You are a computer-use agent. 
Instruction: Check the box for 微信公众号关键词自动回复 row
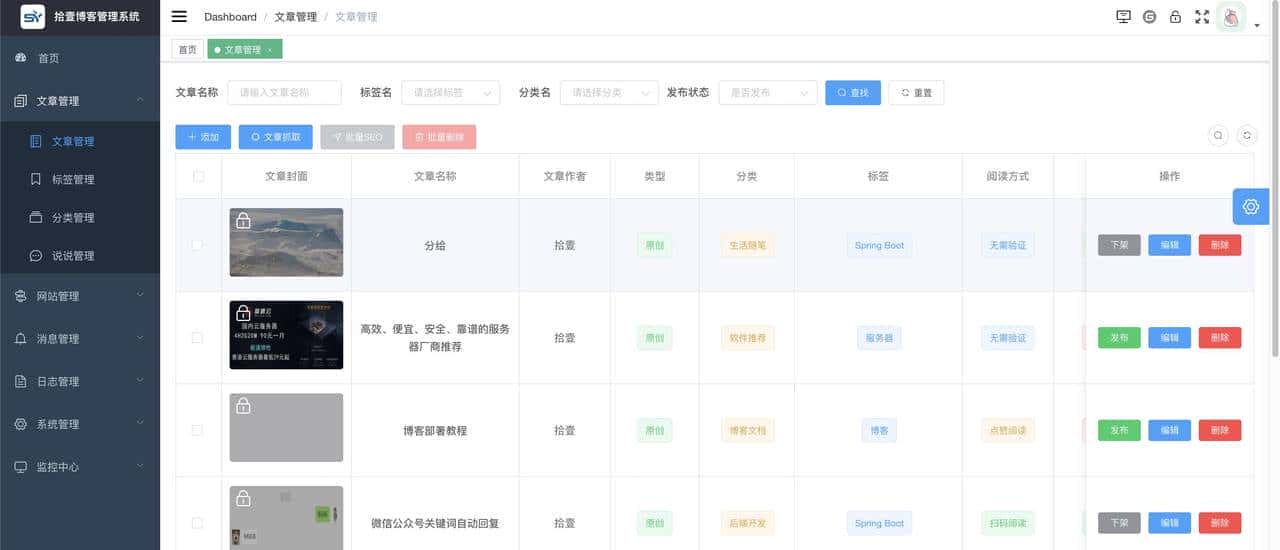(x=197, y=523)
